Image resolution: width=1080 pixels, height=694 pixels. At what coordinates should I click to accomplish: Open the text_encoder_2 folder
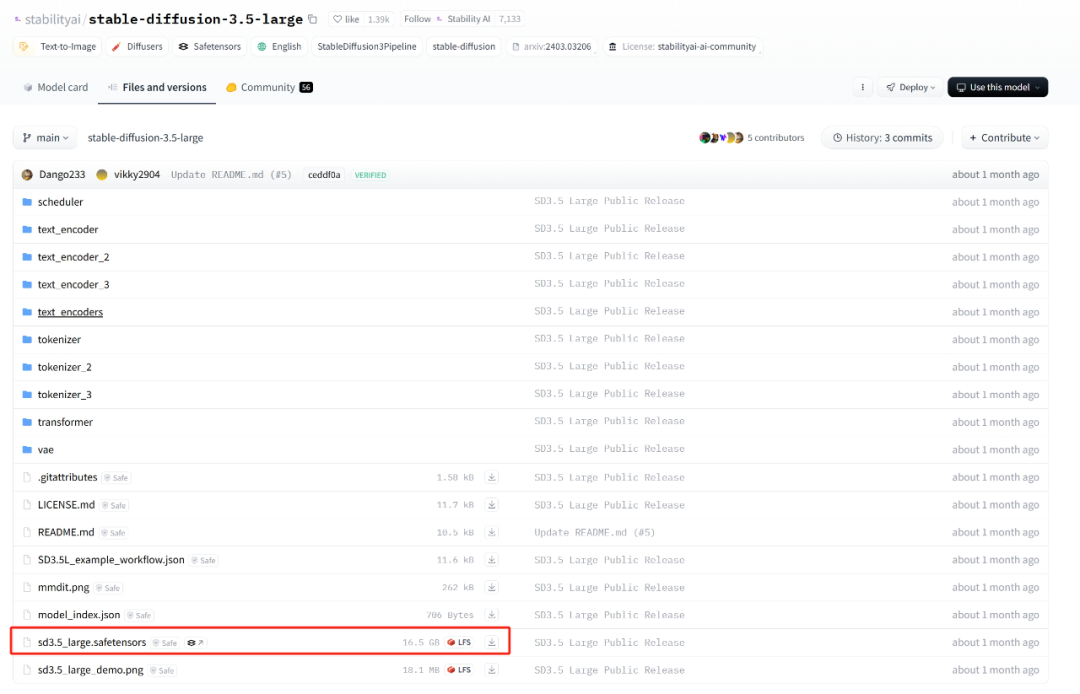click(73, 257)
